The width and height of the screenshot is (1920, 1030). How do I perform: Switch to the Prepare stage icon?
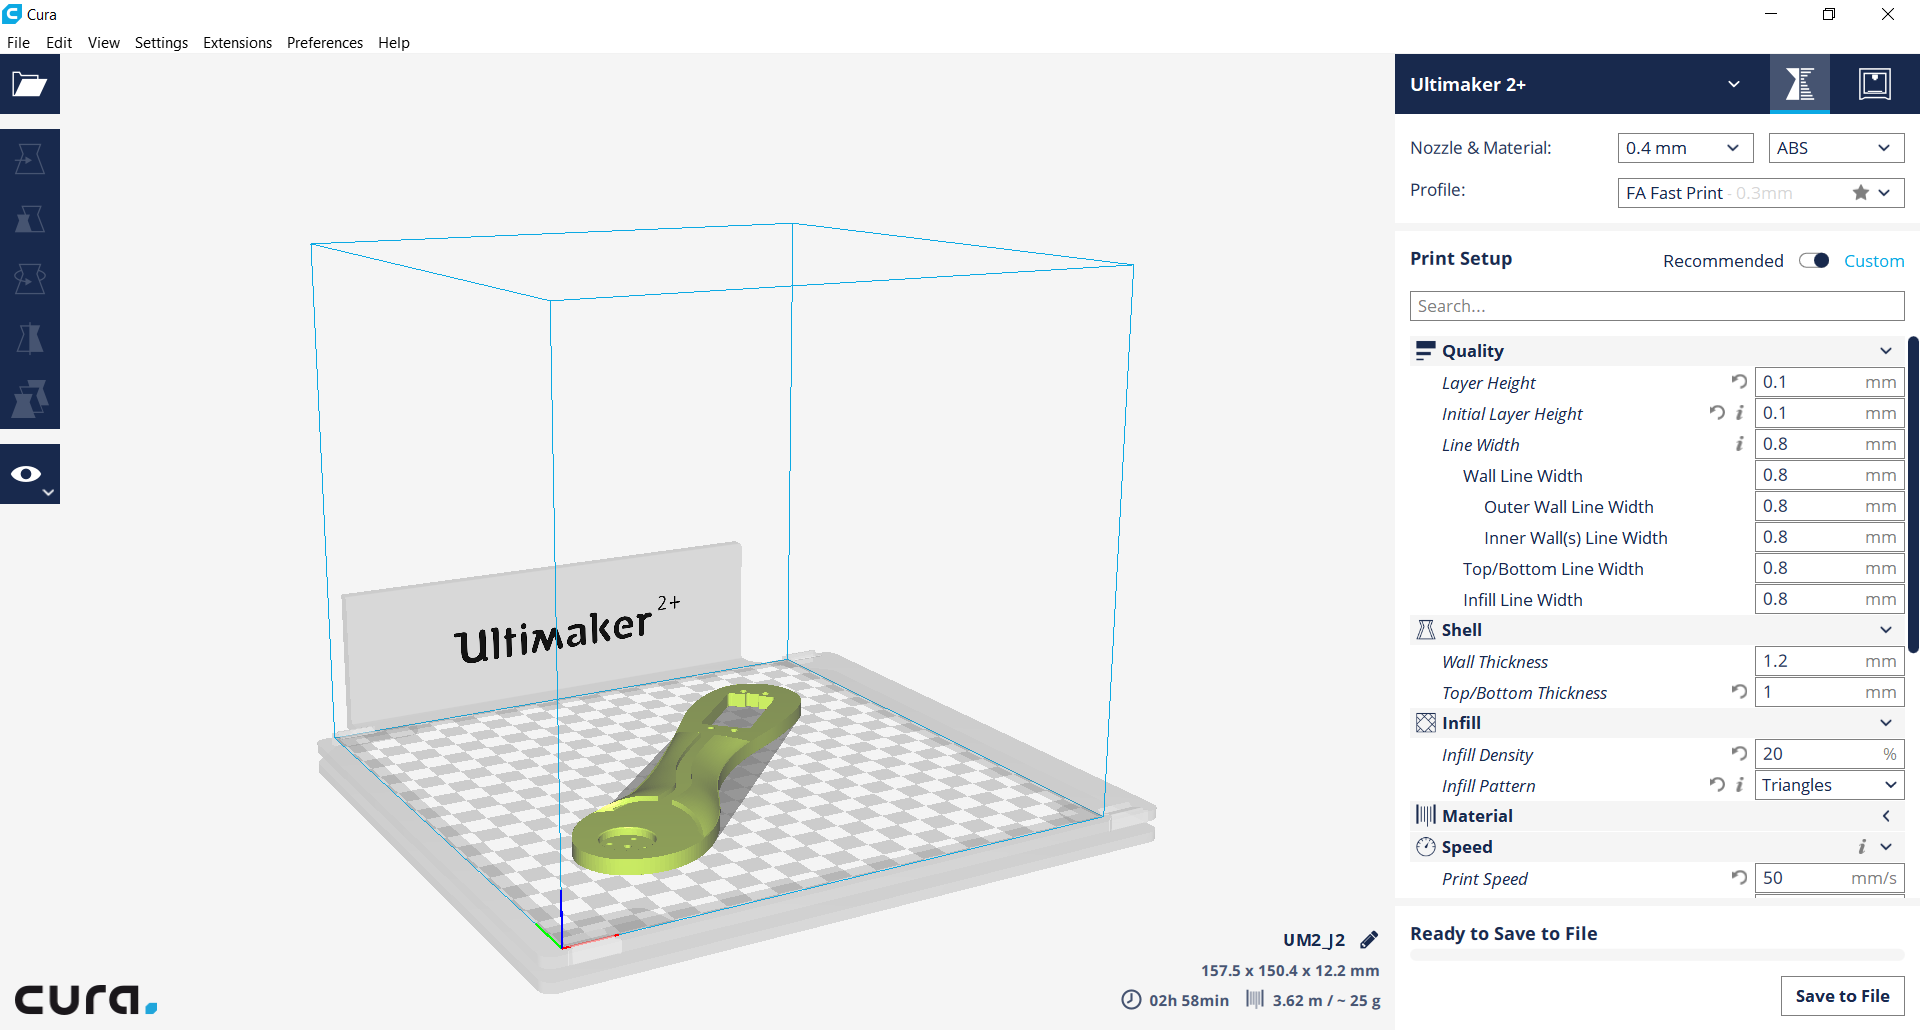(x=1800, y=84)
